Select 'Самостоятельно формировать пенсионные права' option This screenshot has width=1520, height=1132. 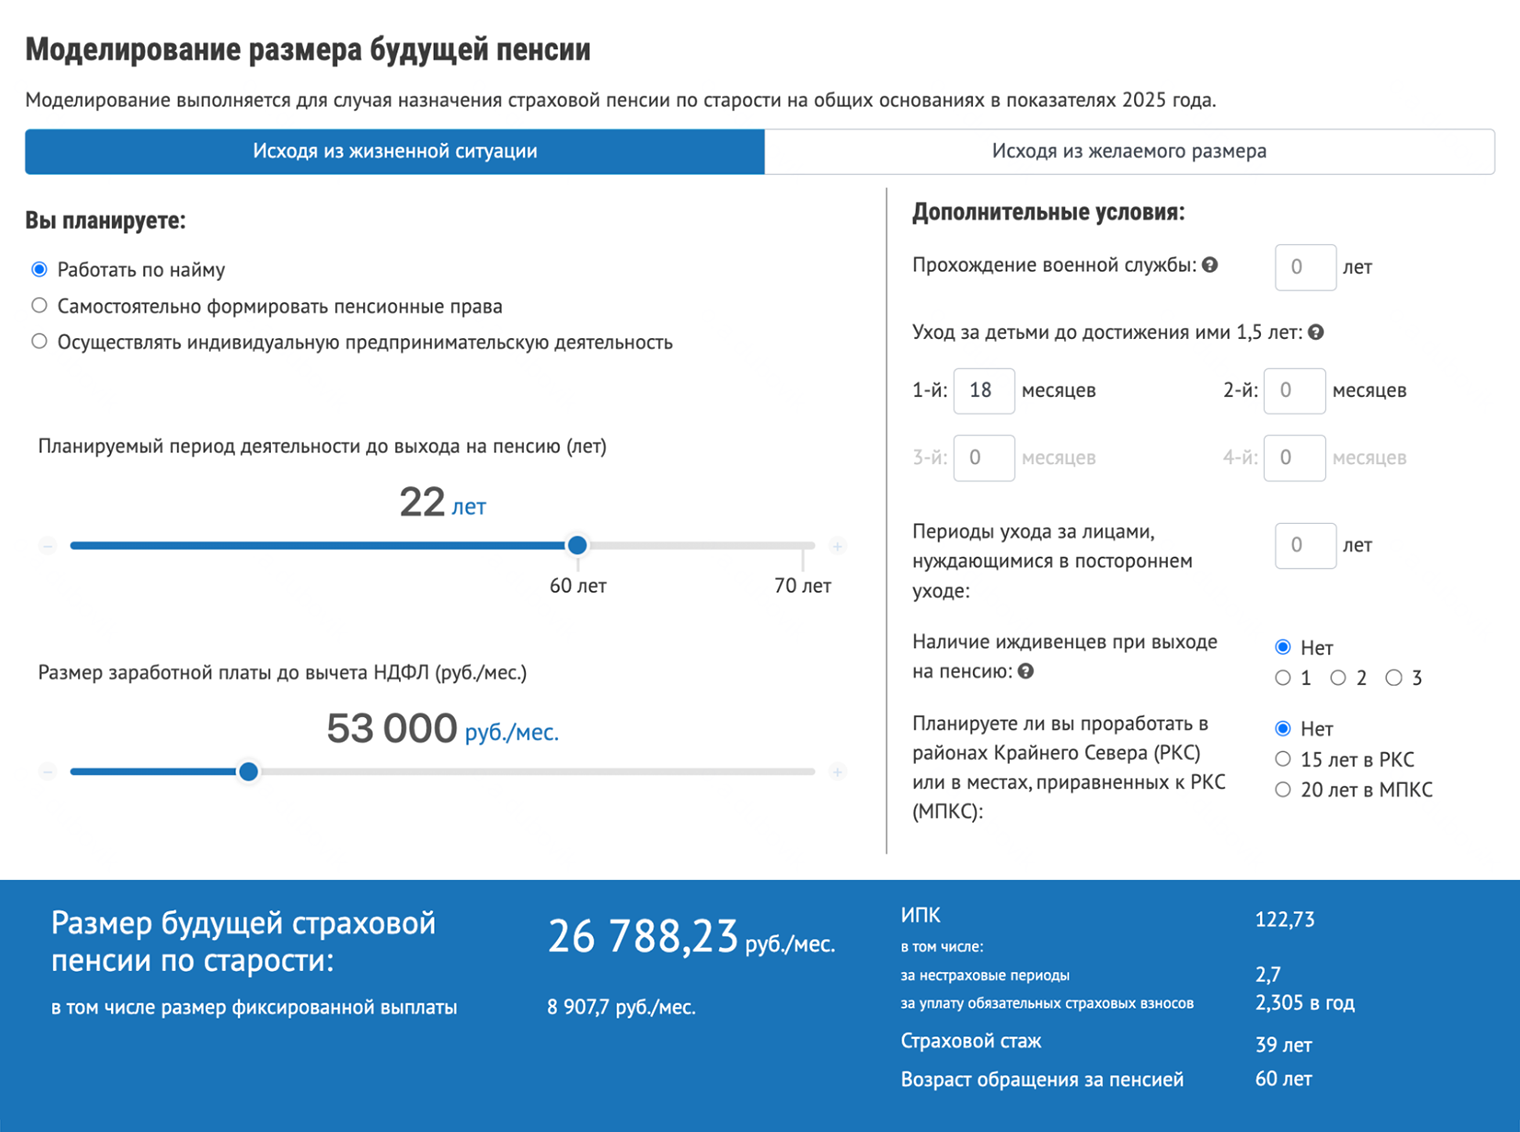tap(39, 305)
